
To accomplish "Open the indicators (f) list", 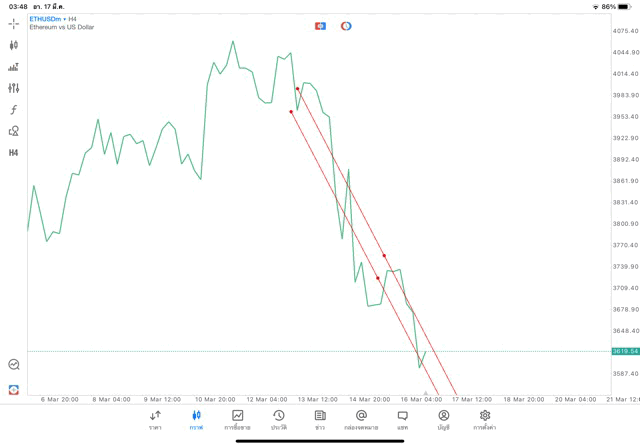I will [13, 110].
